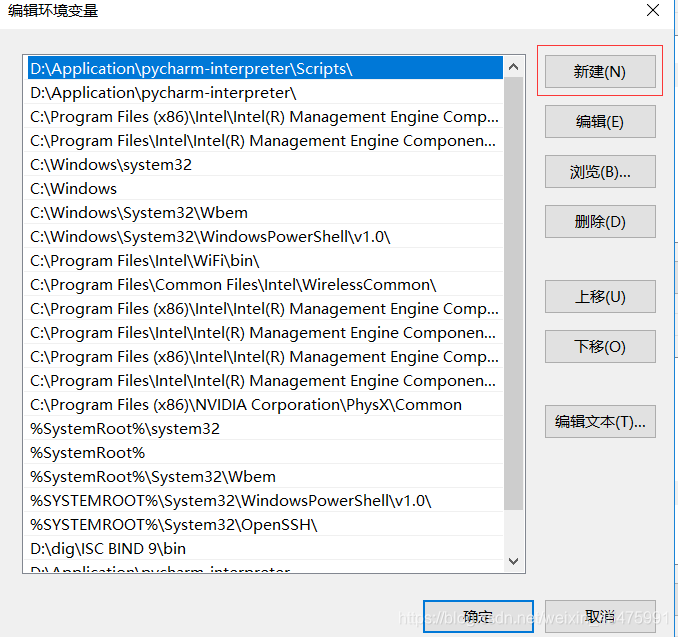
Task: Click the list scrollbar down arrow
Action: 514,561
